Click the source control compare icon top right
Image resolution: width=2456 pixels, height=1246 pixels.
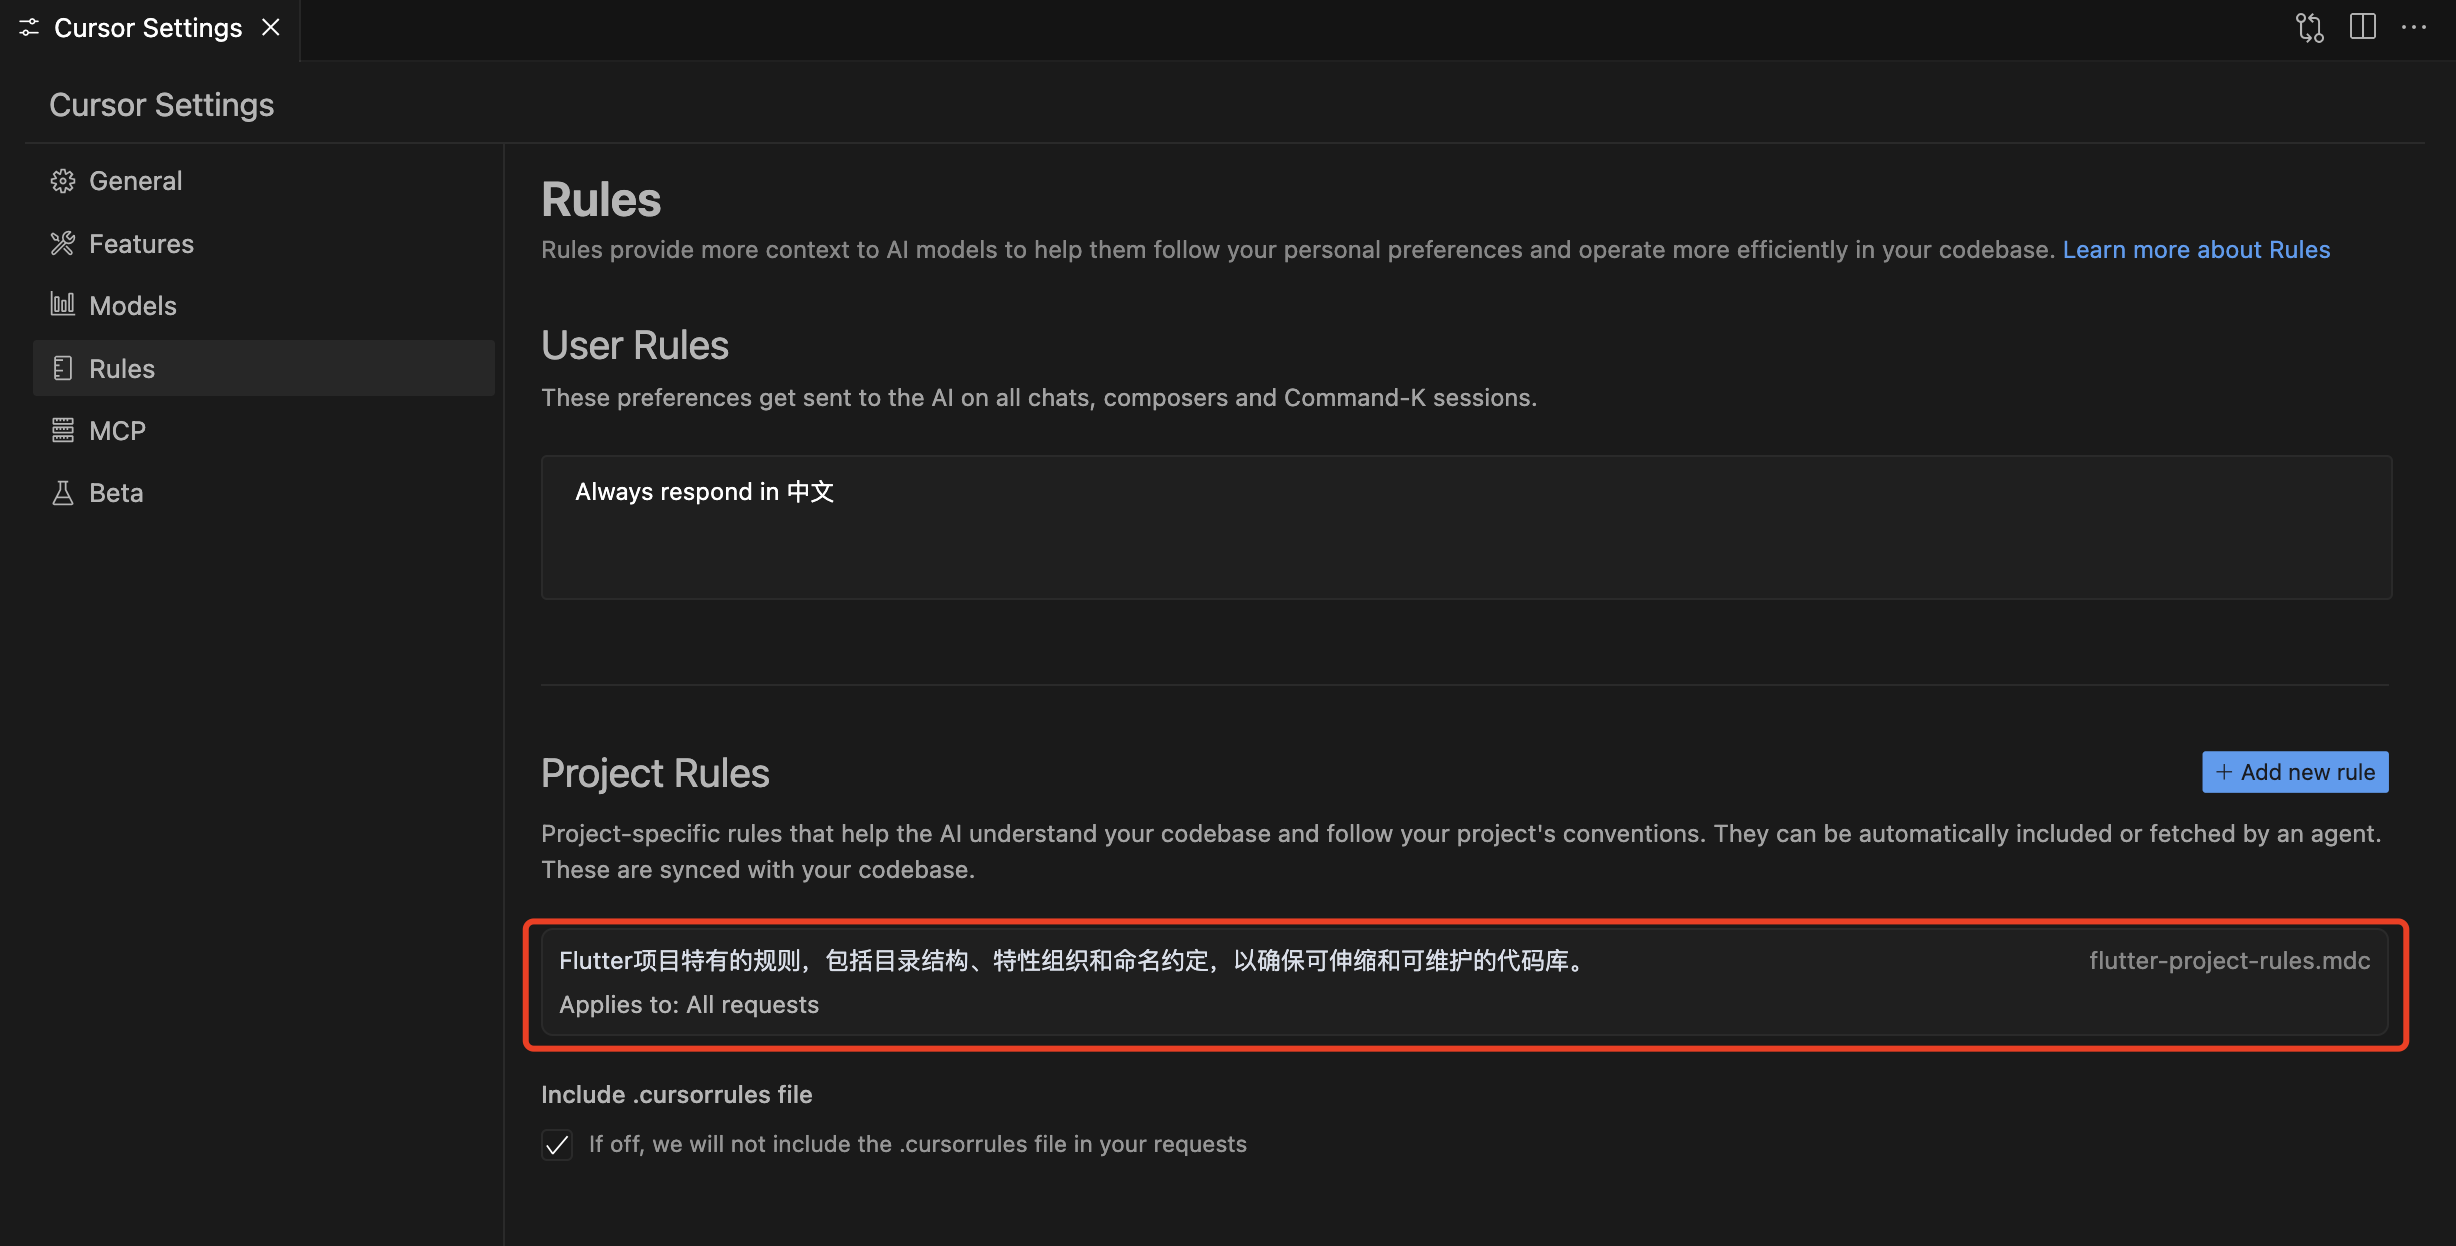click(x=2309, y=28)
